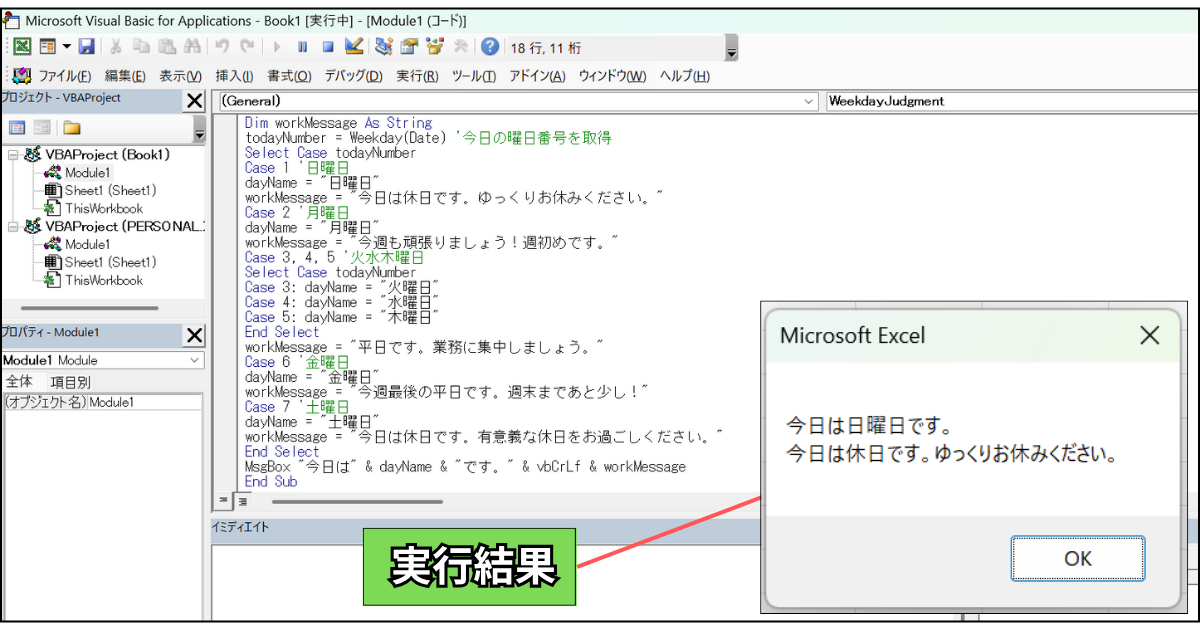Viewport: 1200px width, 630px height.
Task: Pause execution with the Break icon
Action: coord(302,46)
